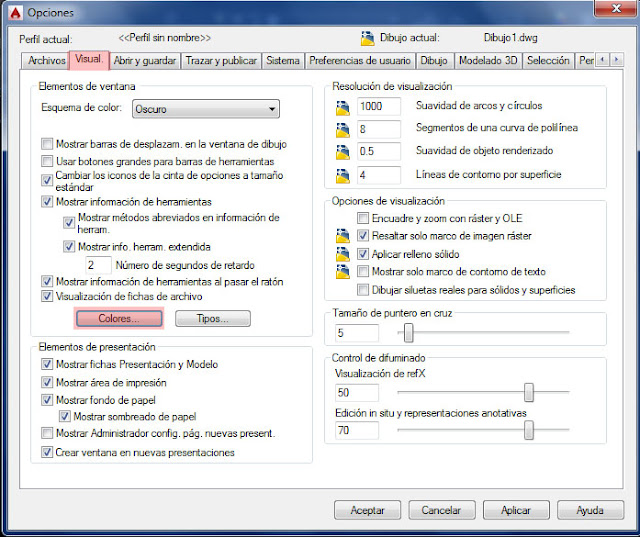This screenshot has height=537, width=640.
Task: Switch to the Archivos tab
Action: [46, 61]
